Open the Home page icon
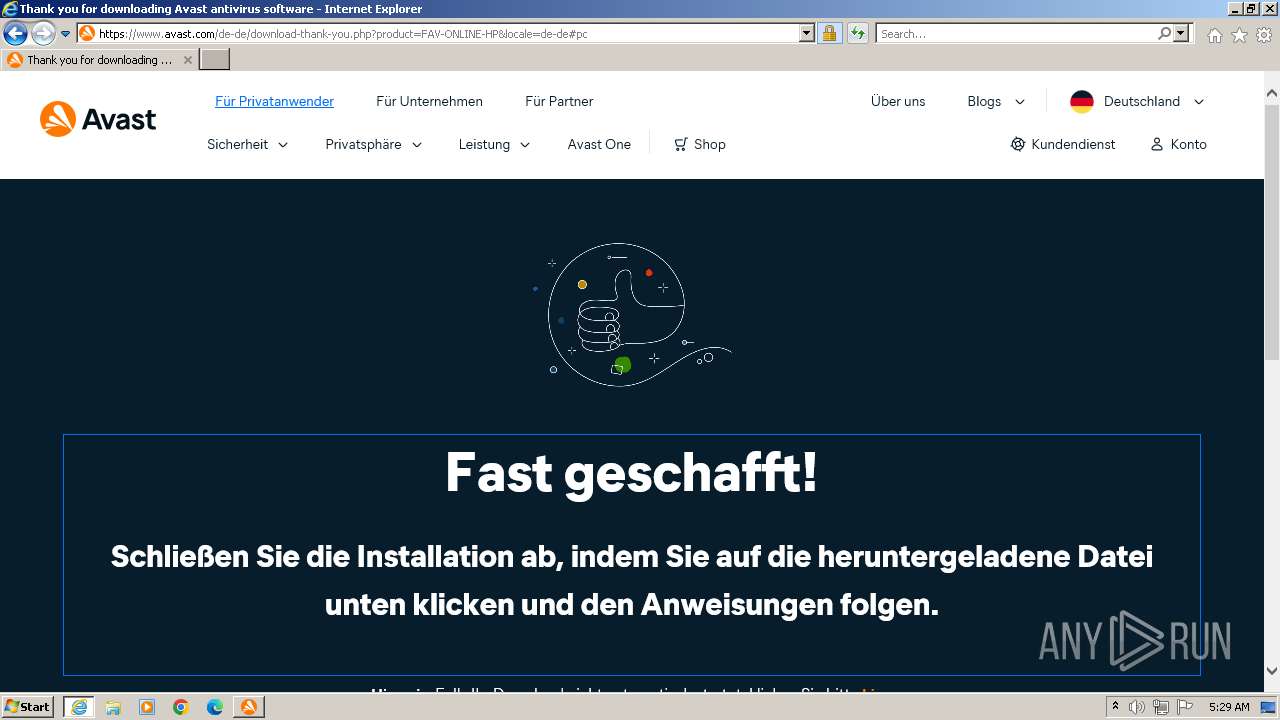1280x720 pixels. point(1214,35)
